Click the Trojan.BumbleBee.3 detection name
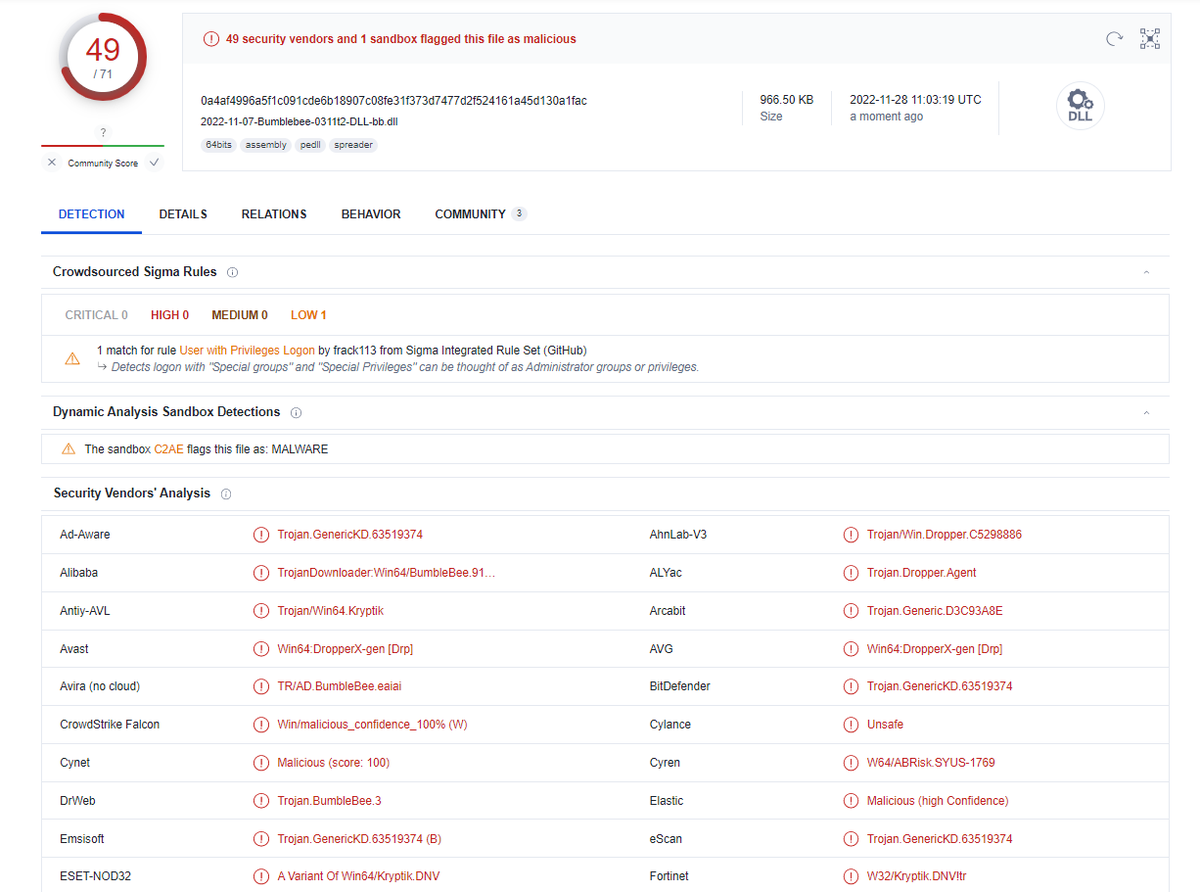Viewport: 1200px width, 892px height. pos(329,801)
